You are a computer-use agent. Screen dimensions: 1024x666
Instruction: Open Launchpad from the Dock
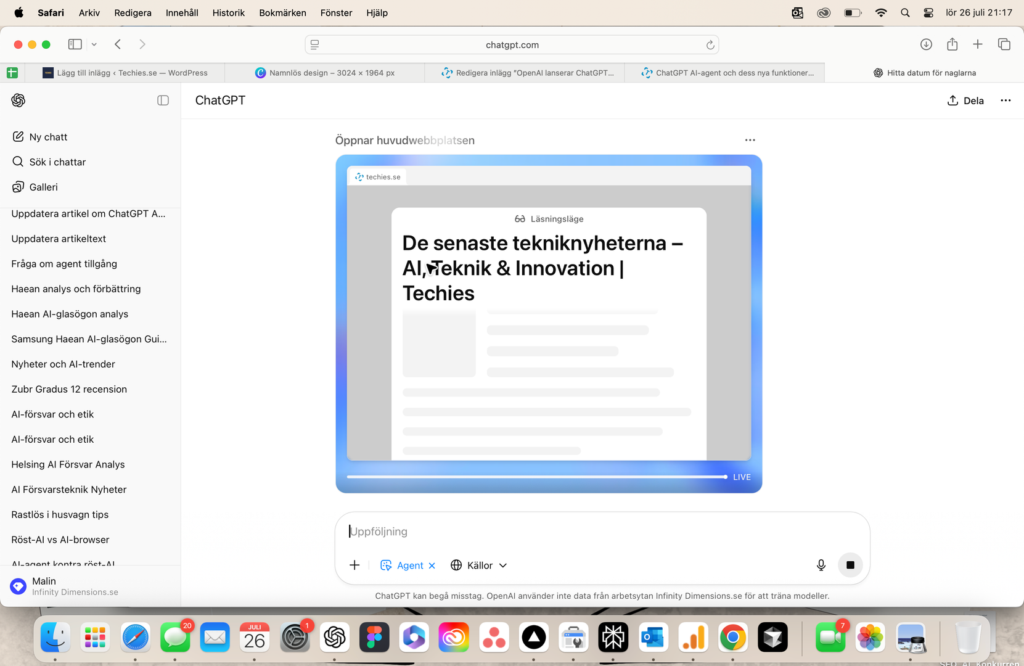[x=95, y=637]
